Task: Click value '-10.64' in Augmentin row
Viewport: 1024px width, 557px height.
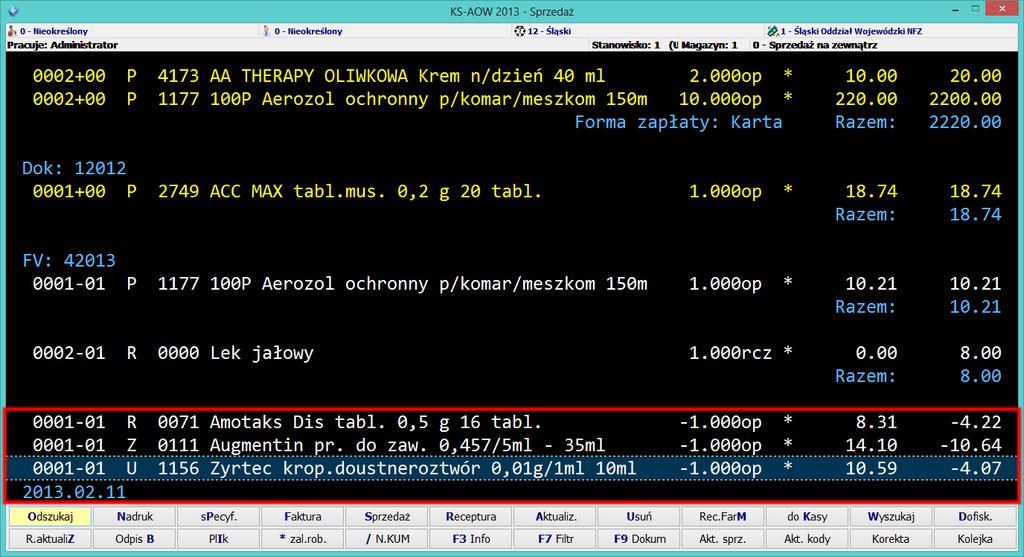Action: click(970, 445)
